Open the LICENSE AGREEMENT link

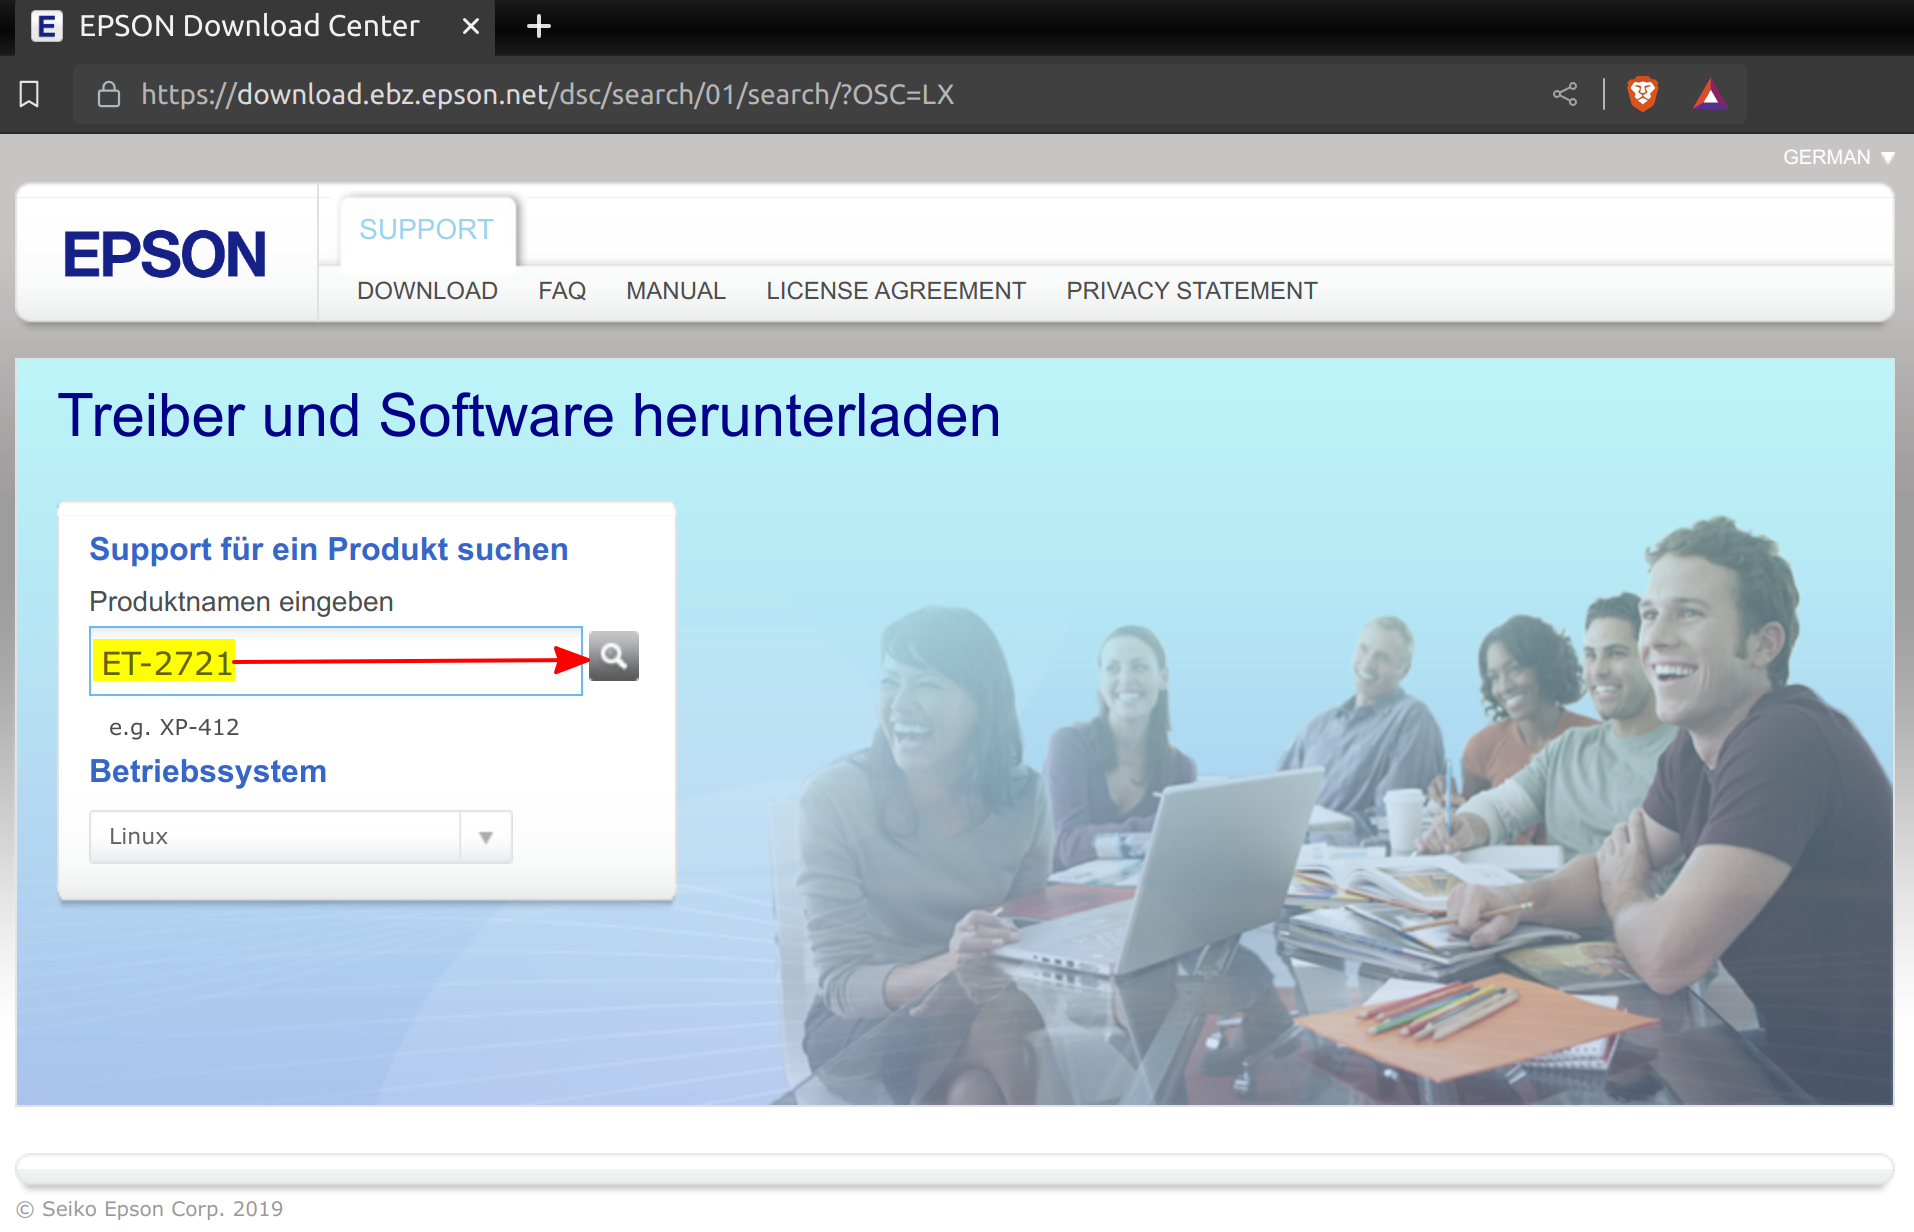point(896,291)
